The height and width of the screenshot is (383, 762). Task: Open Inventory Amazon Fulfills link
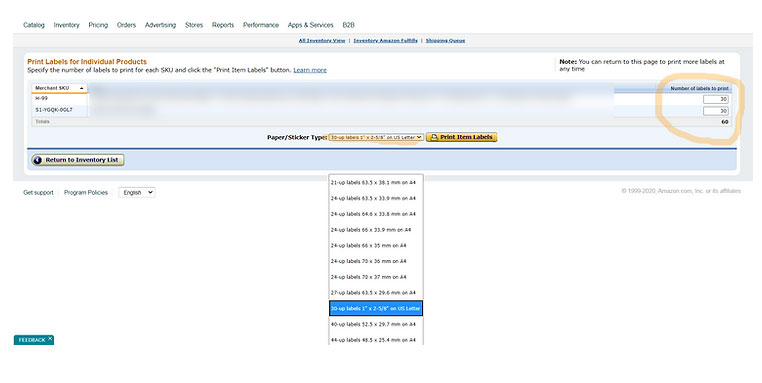click(385, 40)
